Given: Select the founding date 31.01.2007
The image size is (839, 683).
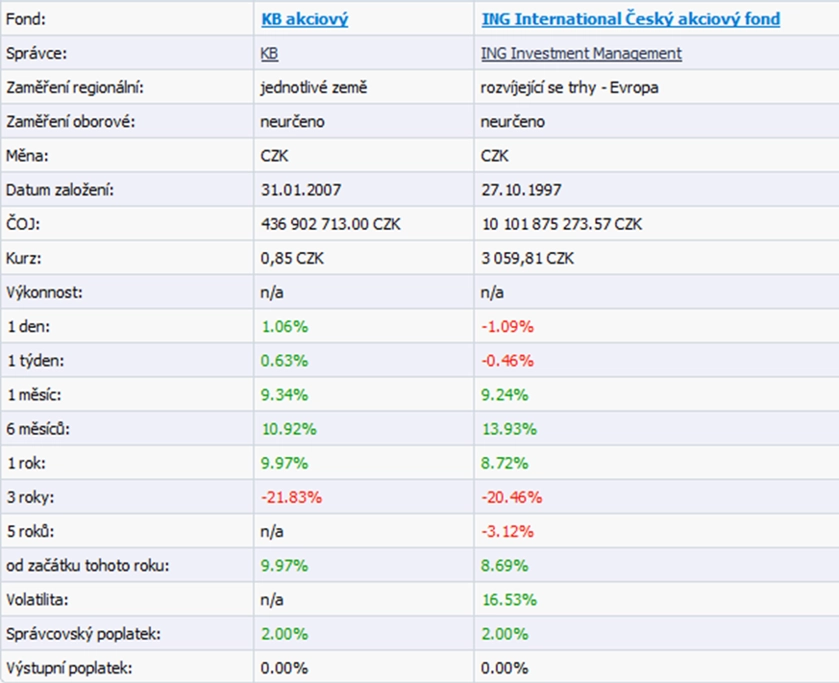Looking at the screenshot, I should pyautogui.click(x=301, y=190).
